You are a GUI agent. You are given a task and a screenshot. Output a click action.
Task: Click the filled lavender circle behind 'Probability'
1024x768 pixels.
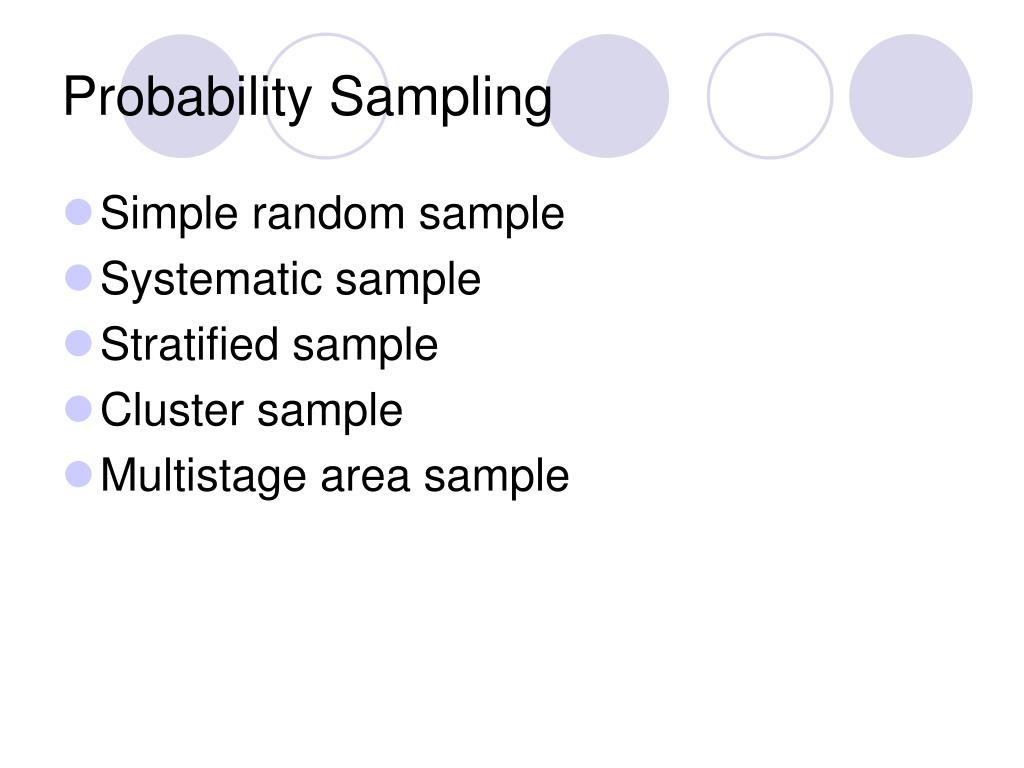click(182, 96)
